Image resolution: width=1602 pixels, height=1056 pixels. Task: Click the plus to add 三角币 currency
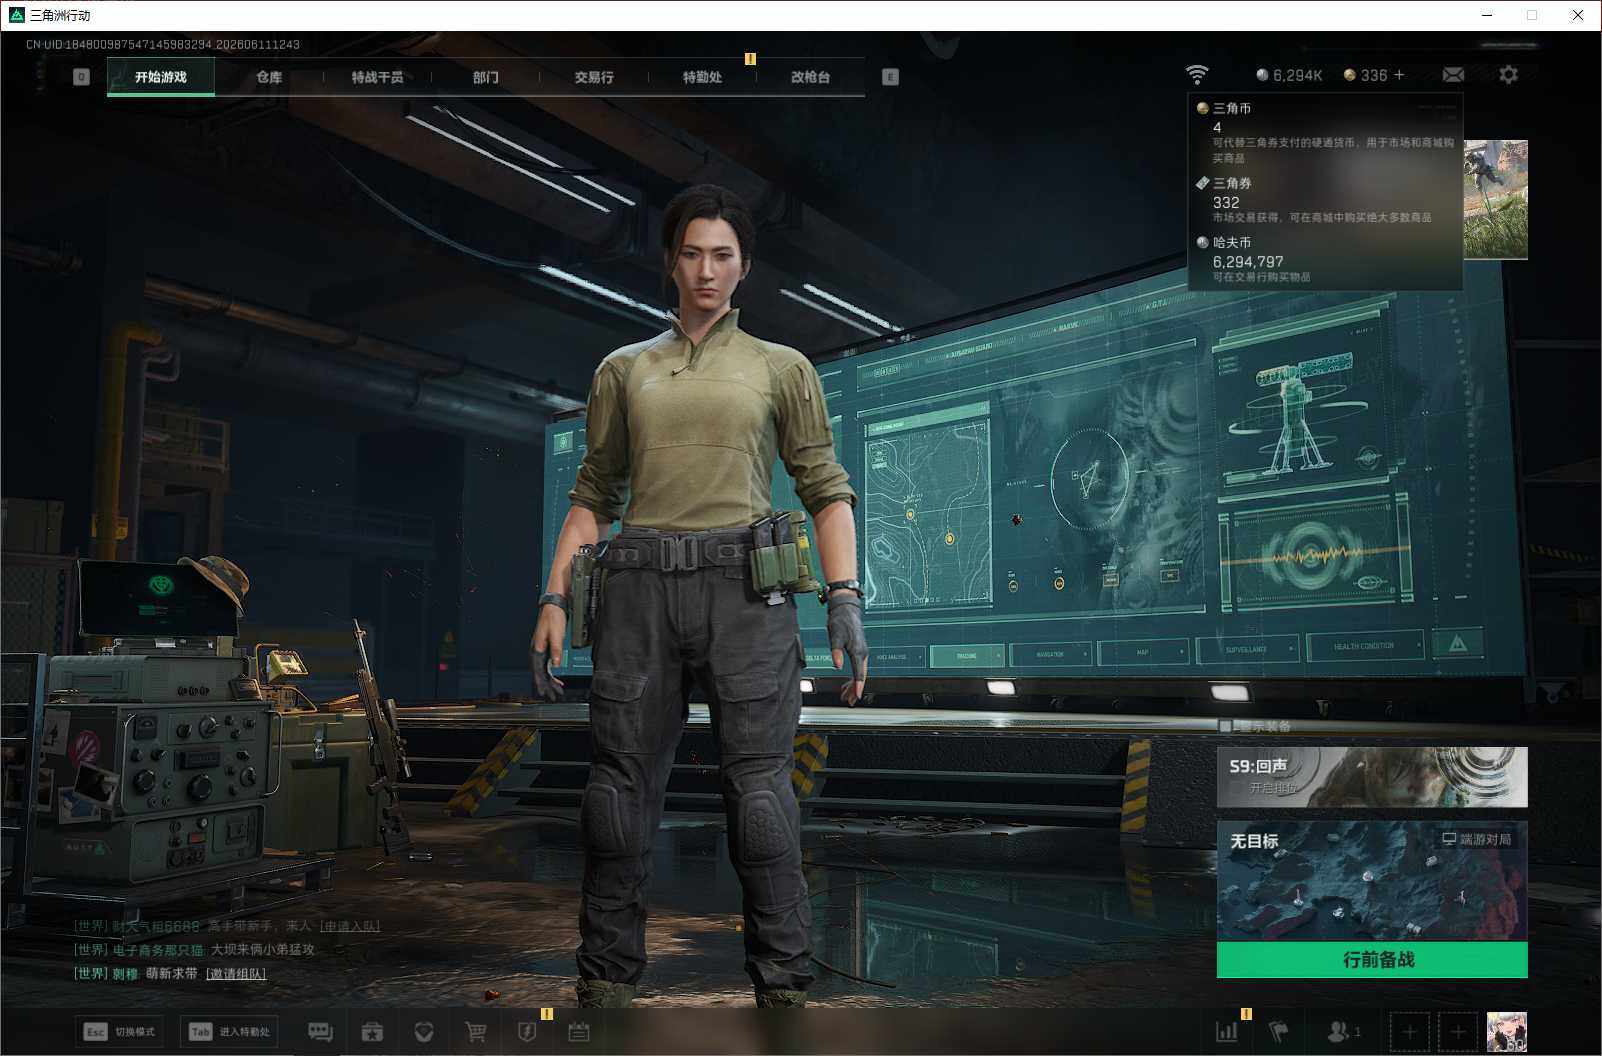click(x=1399, y=75)
